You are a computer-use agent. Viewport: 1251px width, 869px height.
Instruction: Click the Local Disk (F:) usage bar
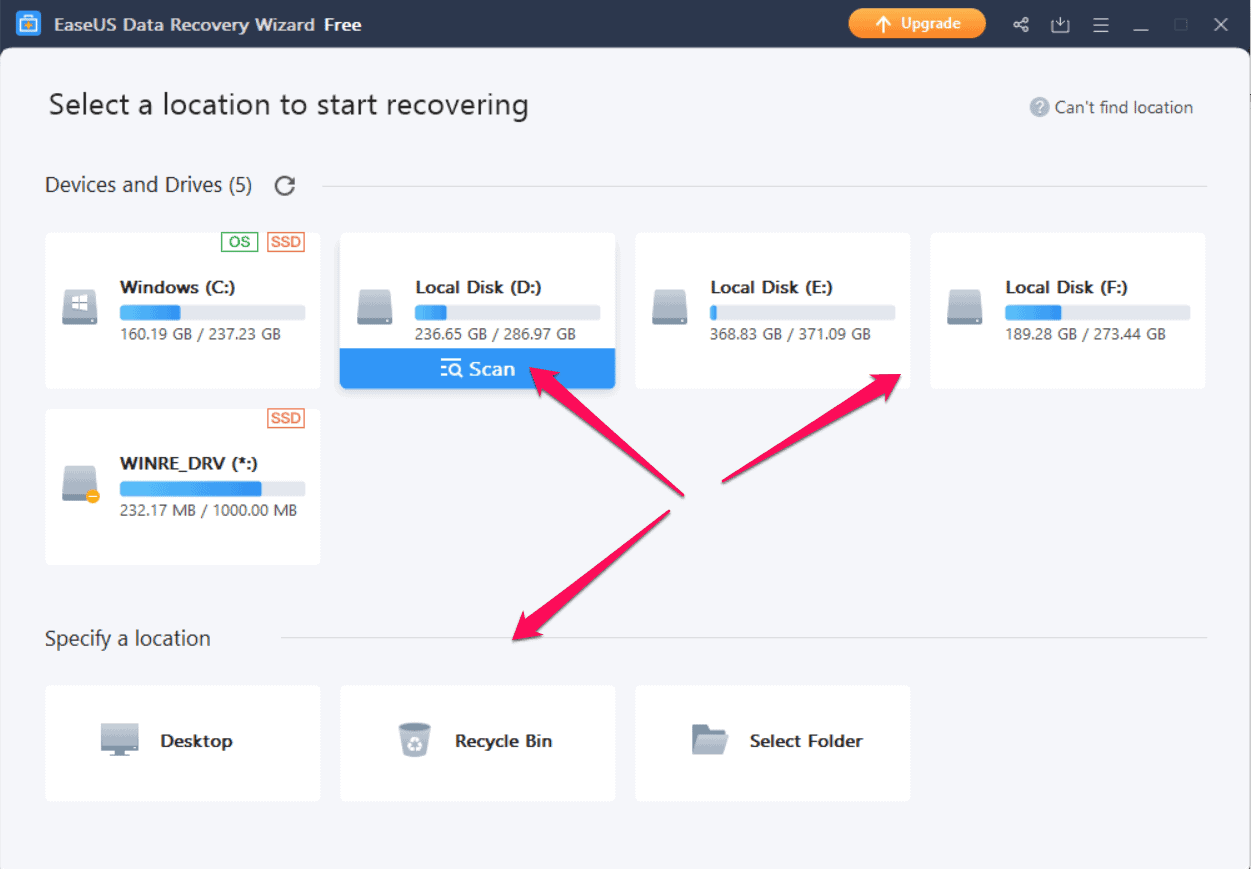(x=1098, y=313)
